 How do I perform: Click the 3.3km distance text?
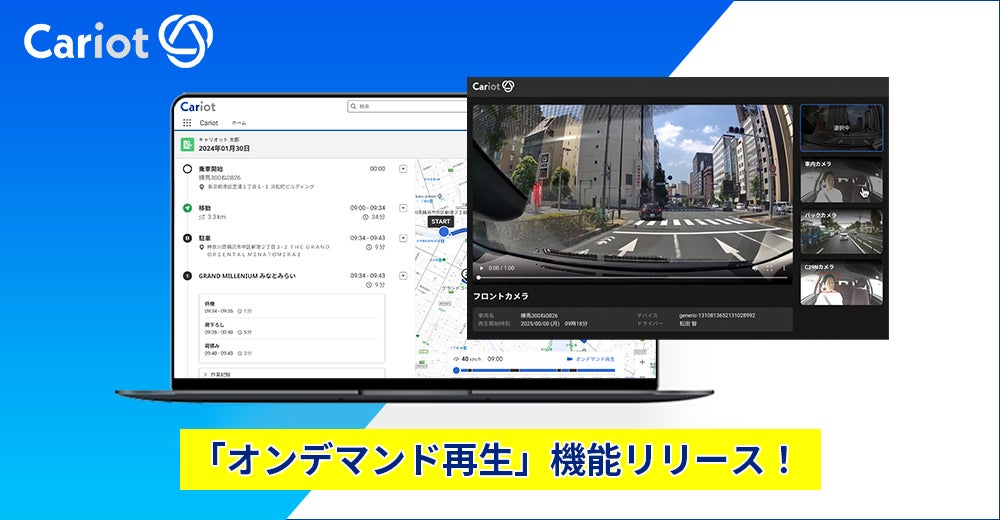pos(216,217)
